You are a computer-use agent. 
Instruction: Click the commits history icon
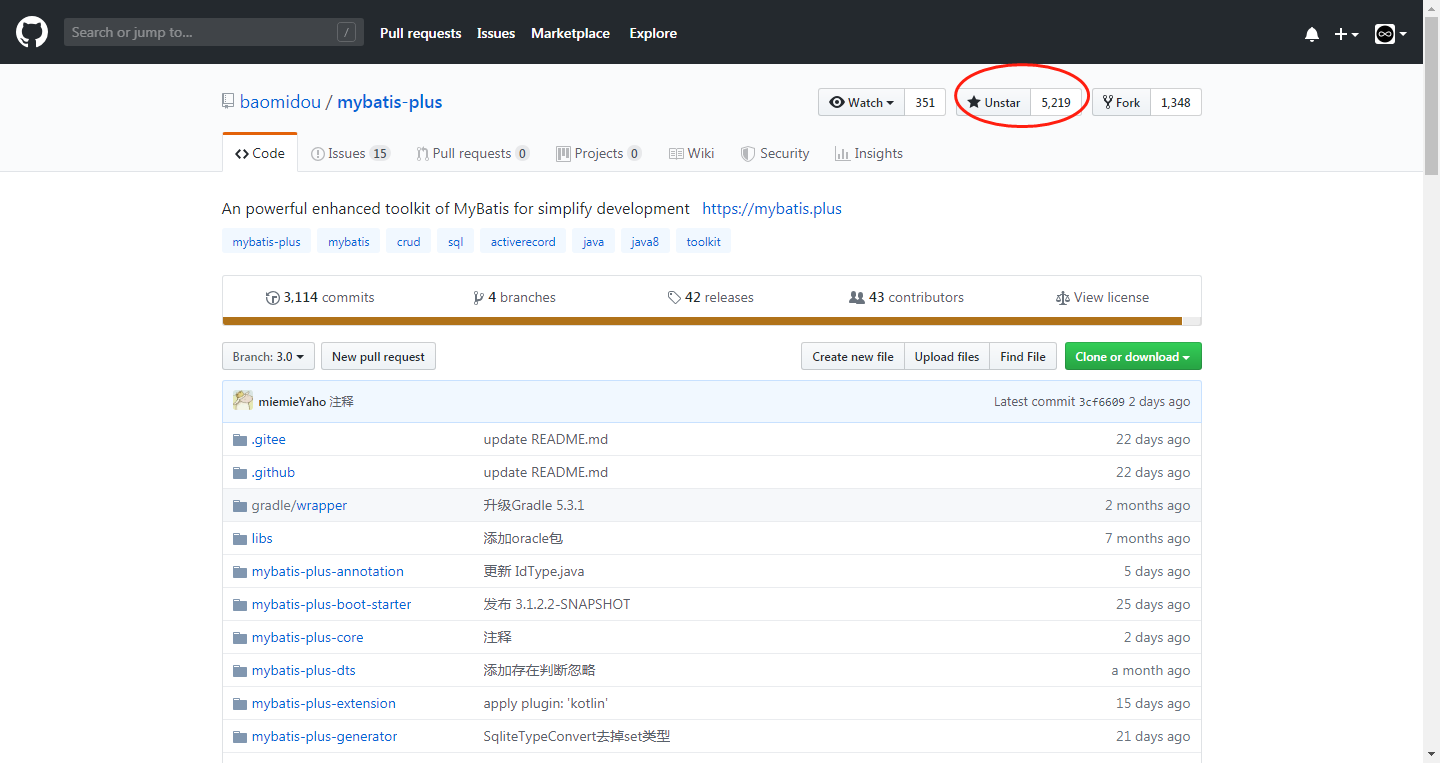[x=272, y=298]
